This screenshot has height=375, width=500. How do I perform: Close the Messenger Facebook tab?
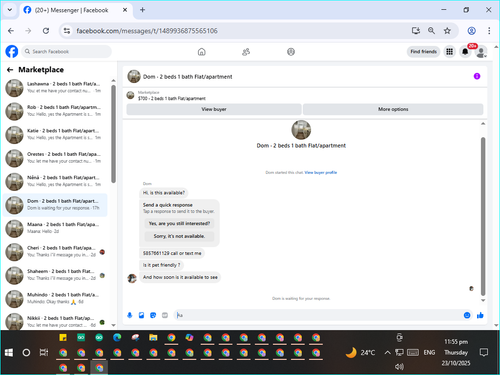point(125,10)
